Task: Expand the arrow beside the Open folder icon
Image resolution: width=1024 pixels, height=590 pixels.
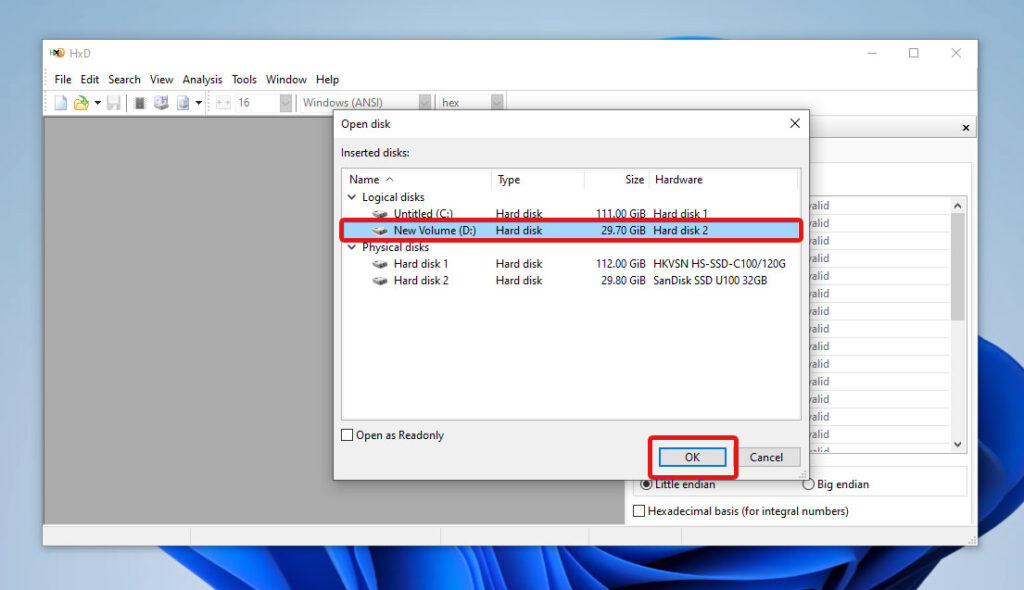Action: [x=97, y=103]
